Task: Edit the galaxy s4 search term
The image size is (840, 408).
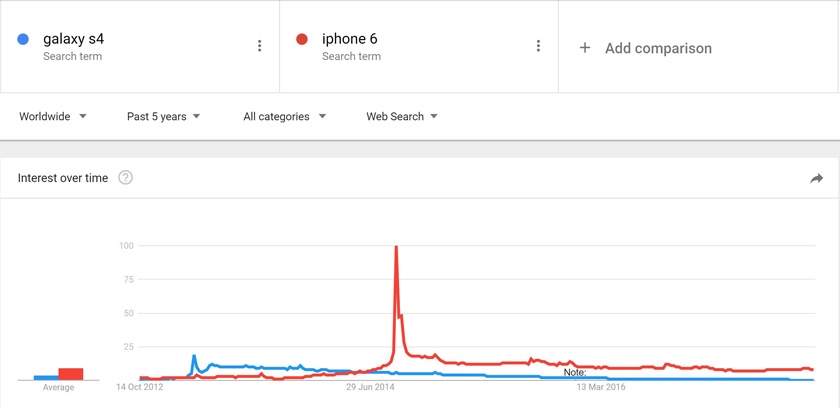Action: pyautogui.click(x=73, y=40)
